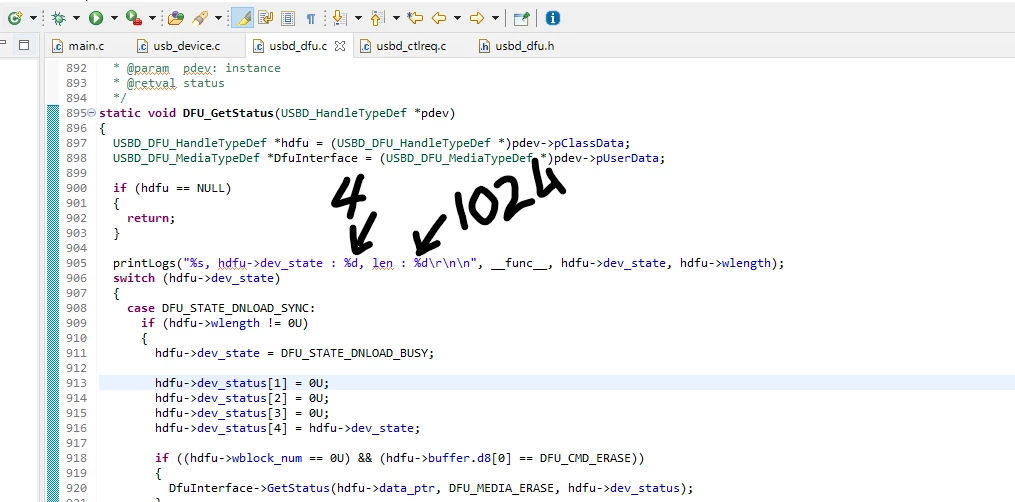
Task: Open the Search dropdown arrow
Action: click(218, 18)
